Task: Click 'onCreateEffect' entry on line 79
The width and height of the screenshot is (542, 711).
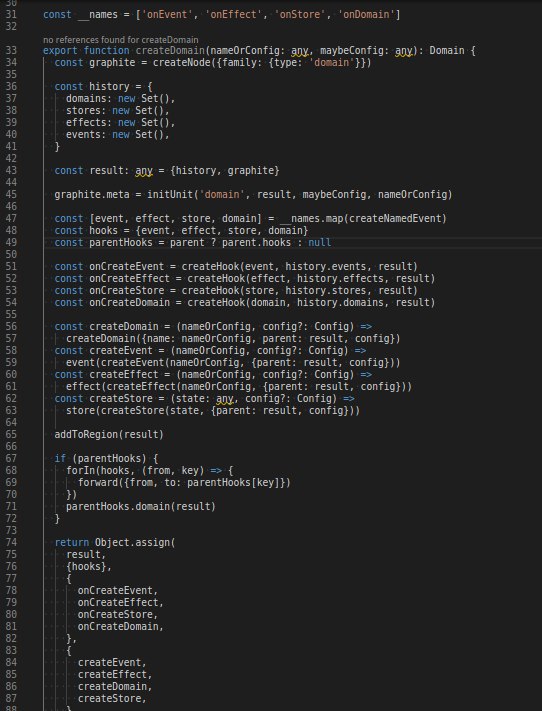Action: pos(118,602)
